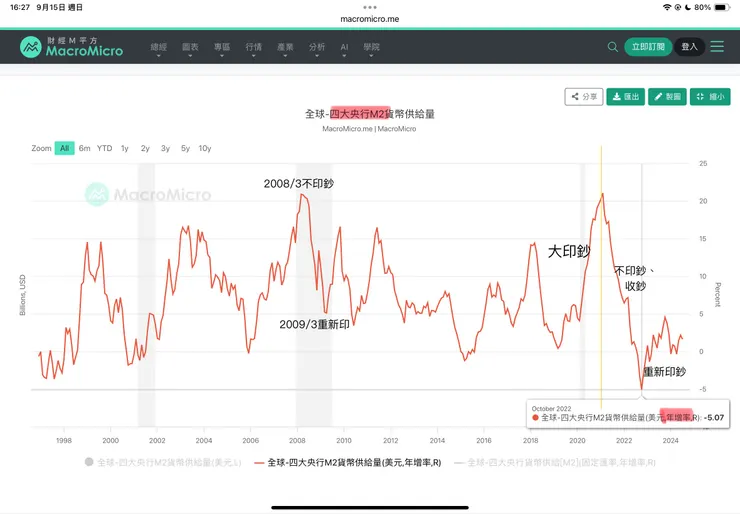
Task: Click the chart title 全球-四大央行M2貨幣供給量
Action: tap(370, 114)
